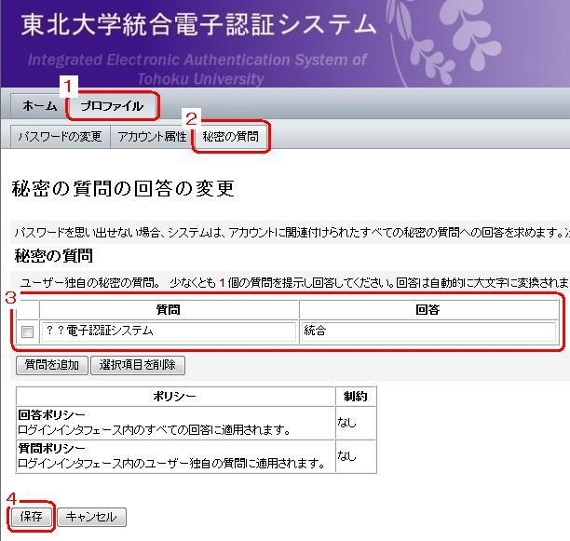Click the 制約 column header

356,396
